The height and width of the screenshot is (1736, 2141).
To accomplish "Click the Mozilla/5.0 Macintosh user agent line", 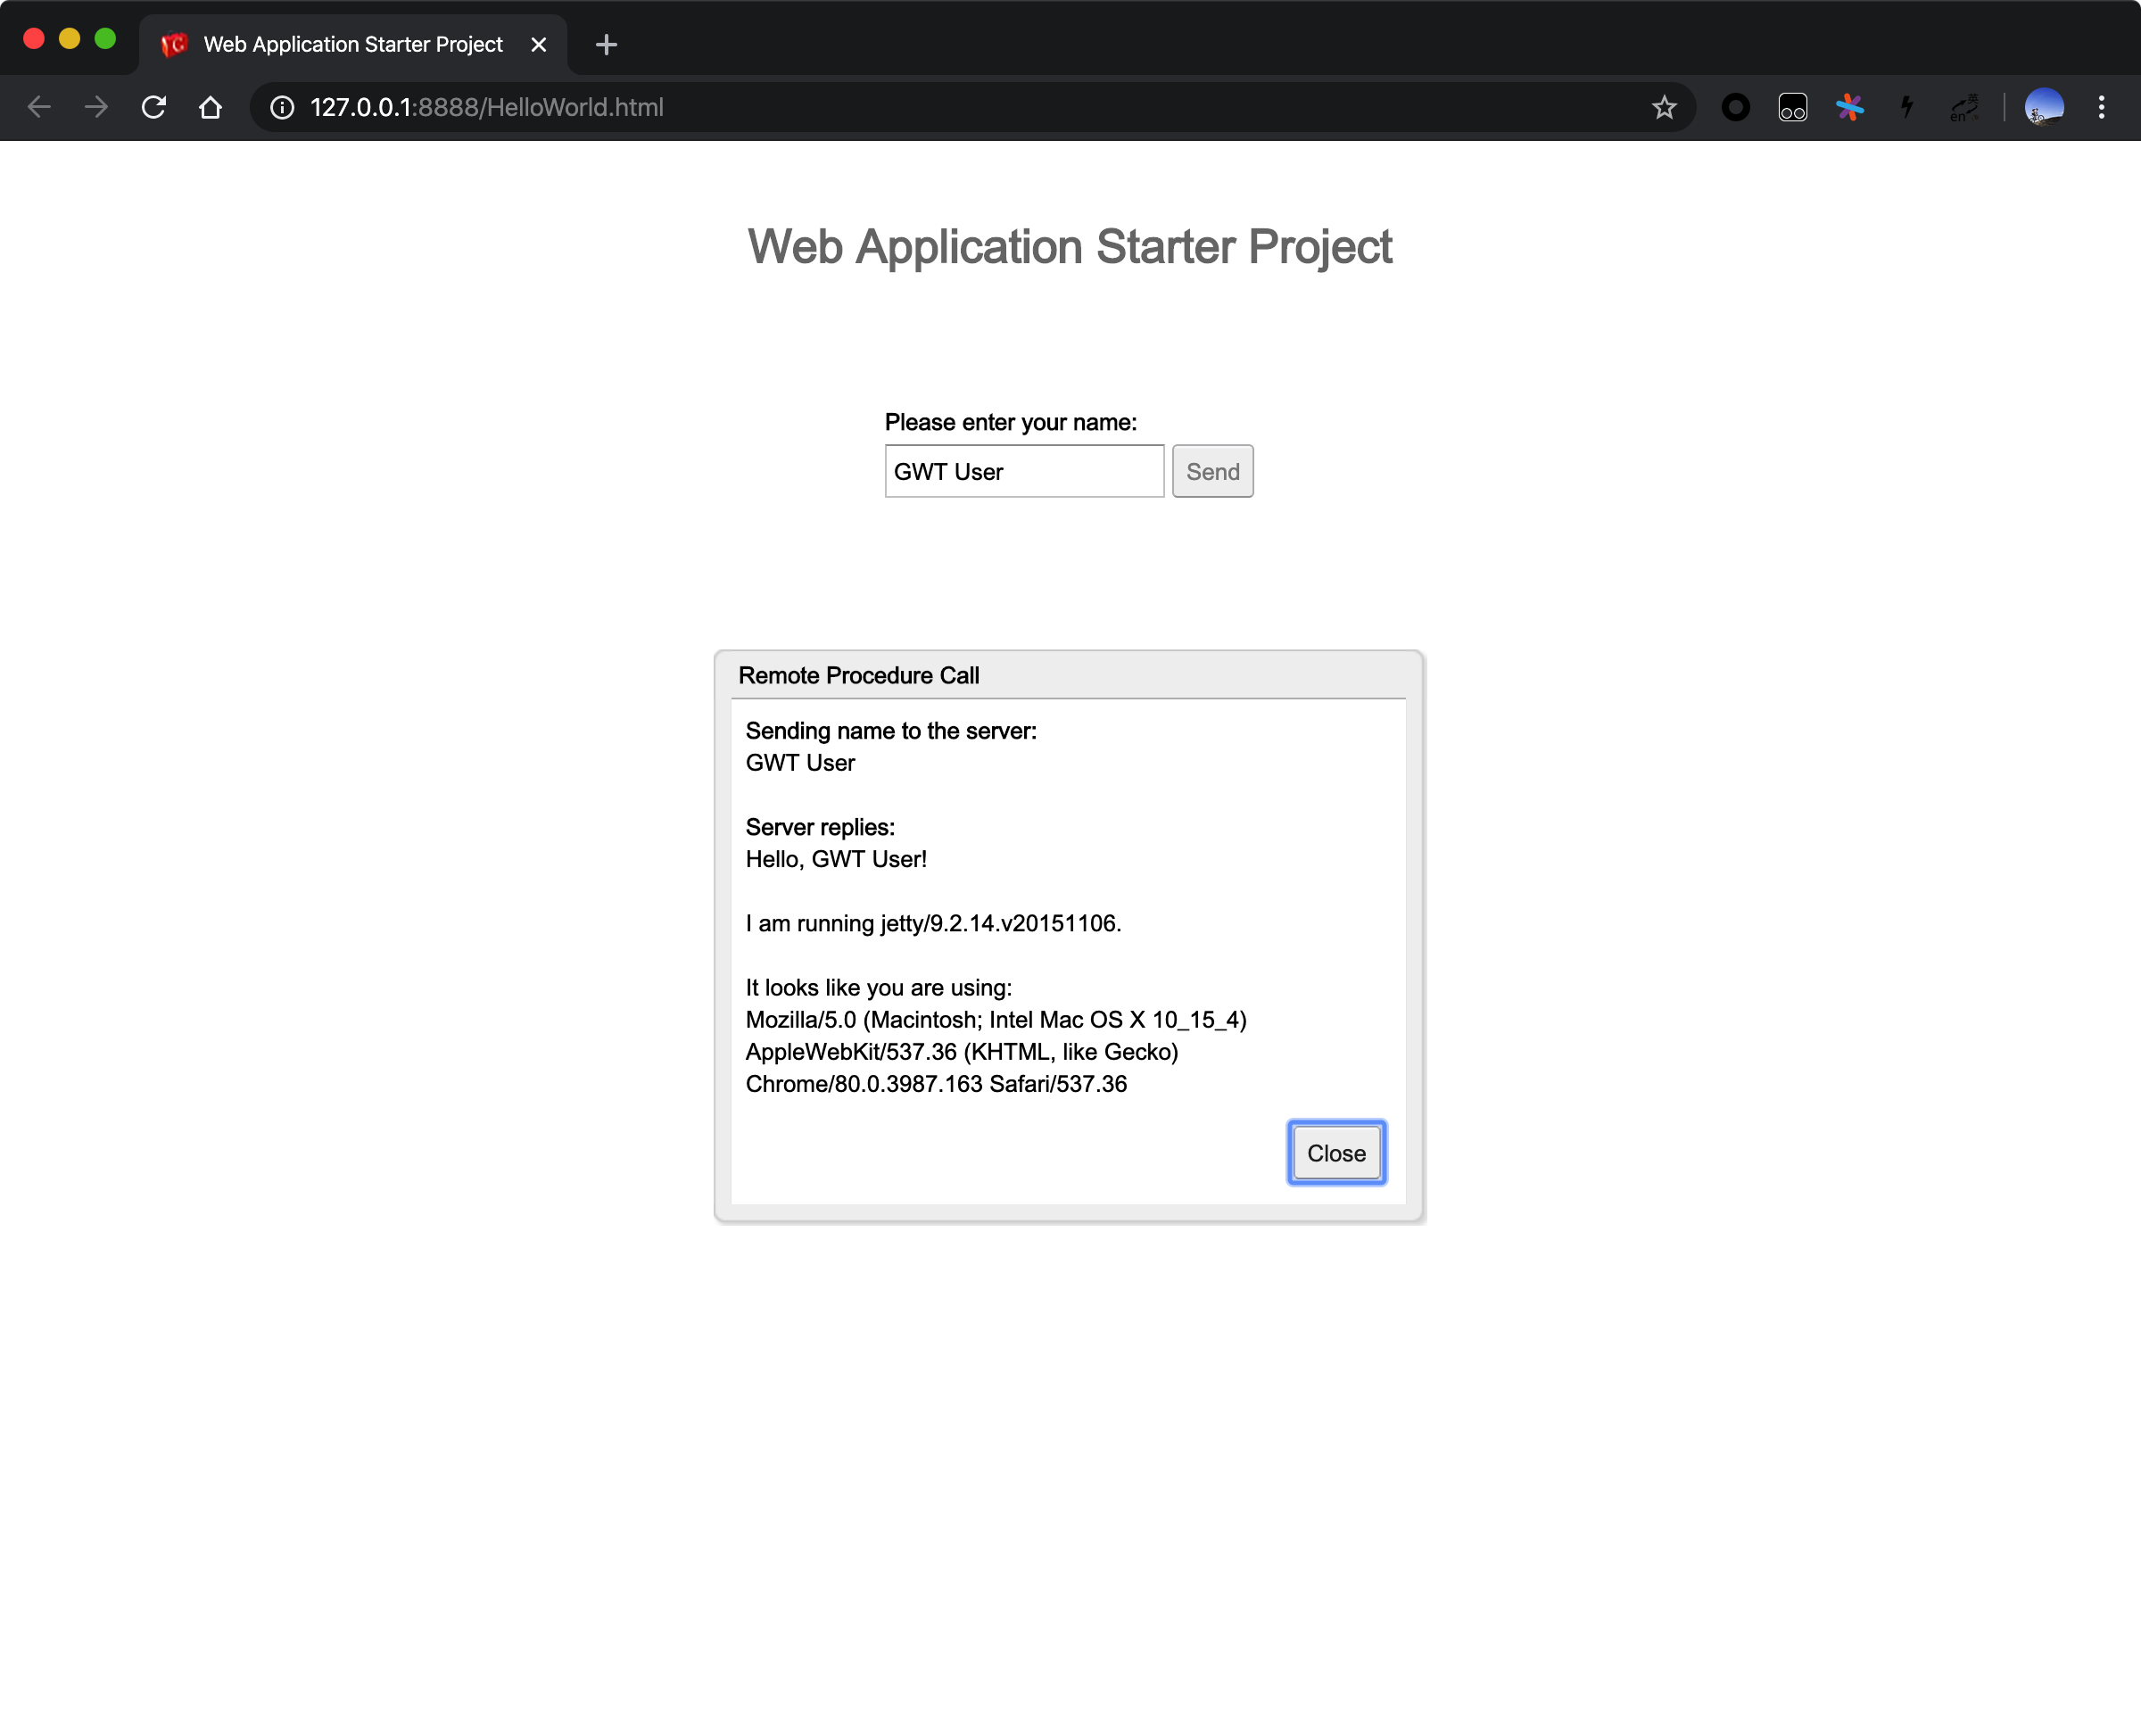I will coord(996,1020).
